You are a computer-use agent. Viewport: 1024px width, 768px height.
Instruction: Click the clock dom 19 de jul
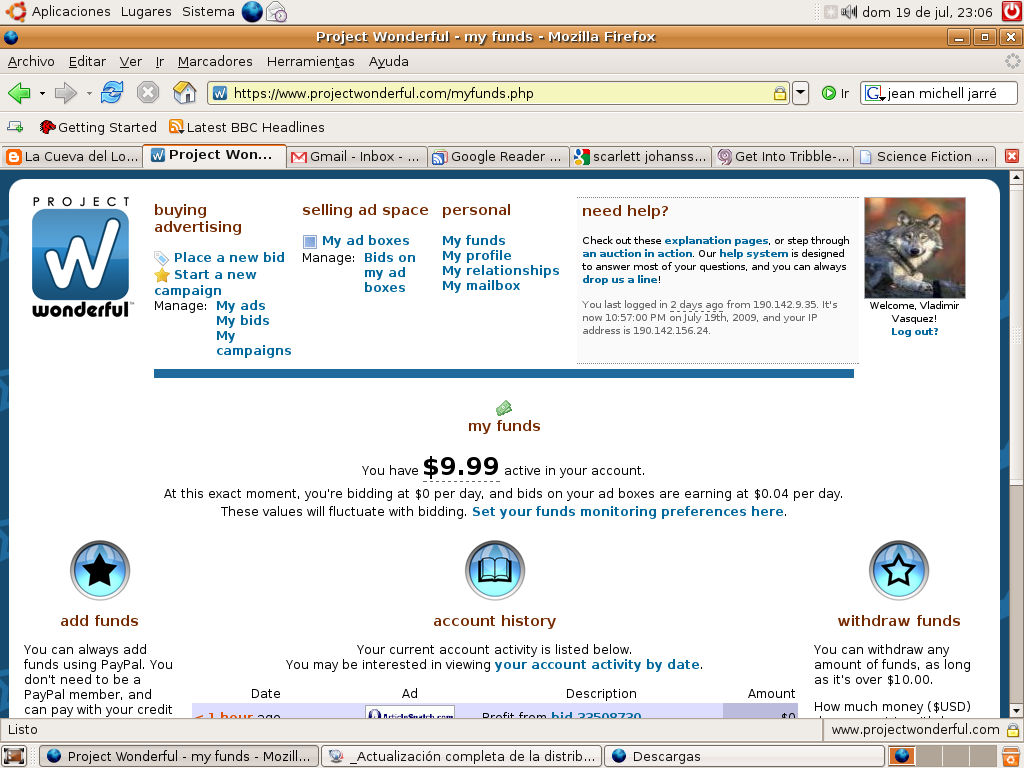927,12
